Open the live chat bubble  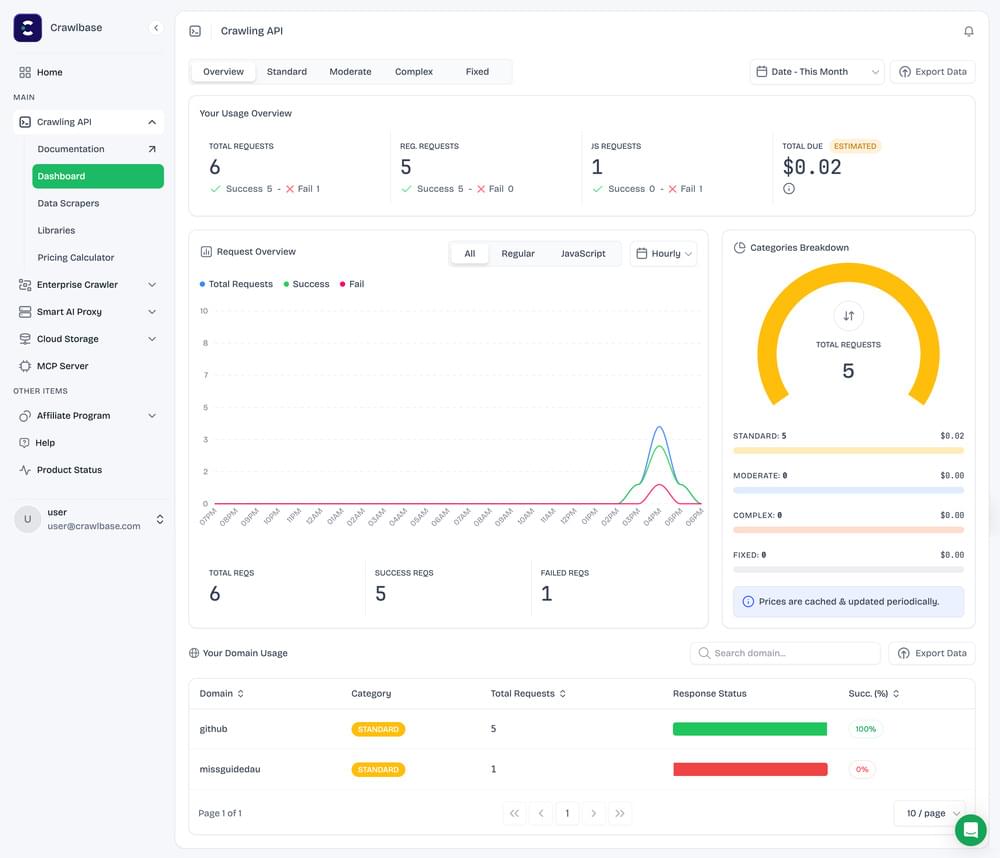click(970, 830)
